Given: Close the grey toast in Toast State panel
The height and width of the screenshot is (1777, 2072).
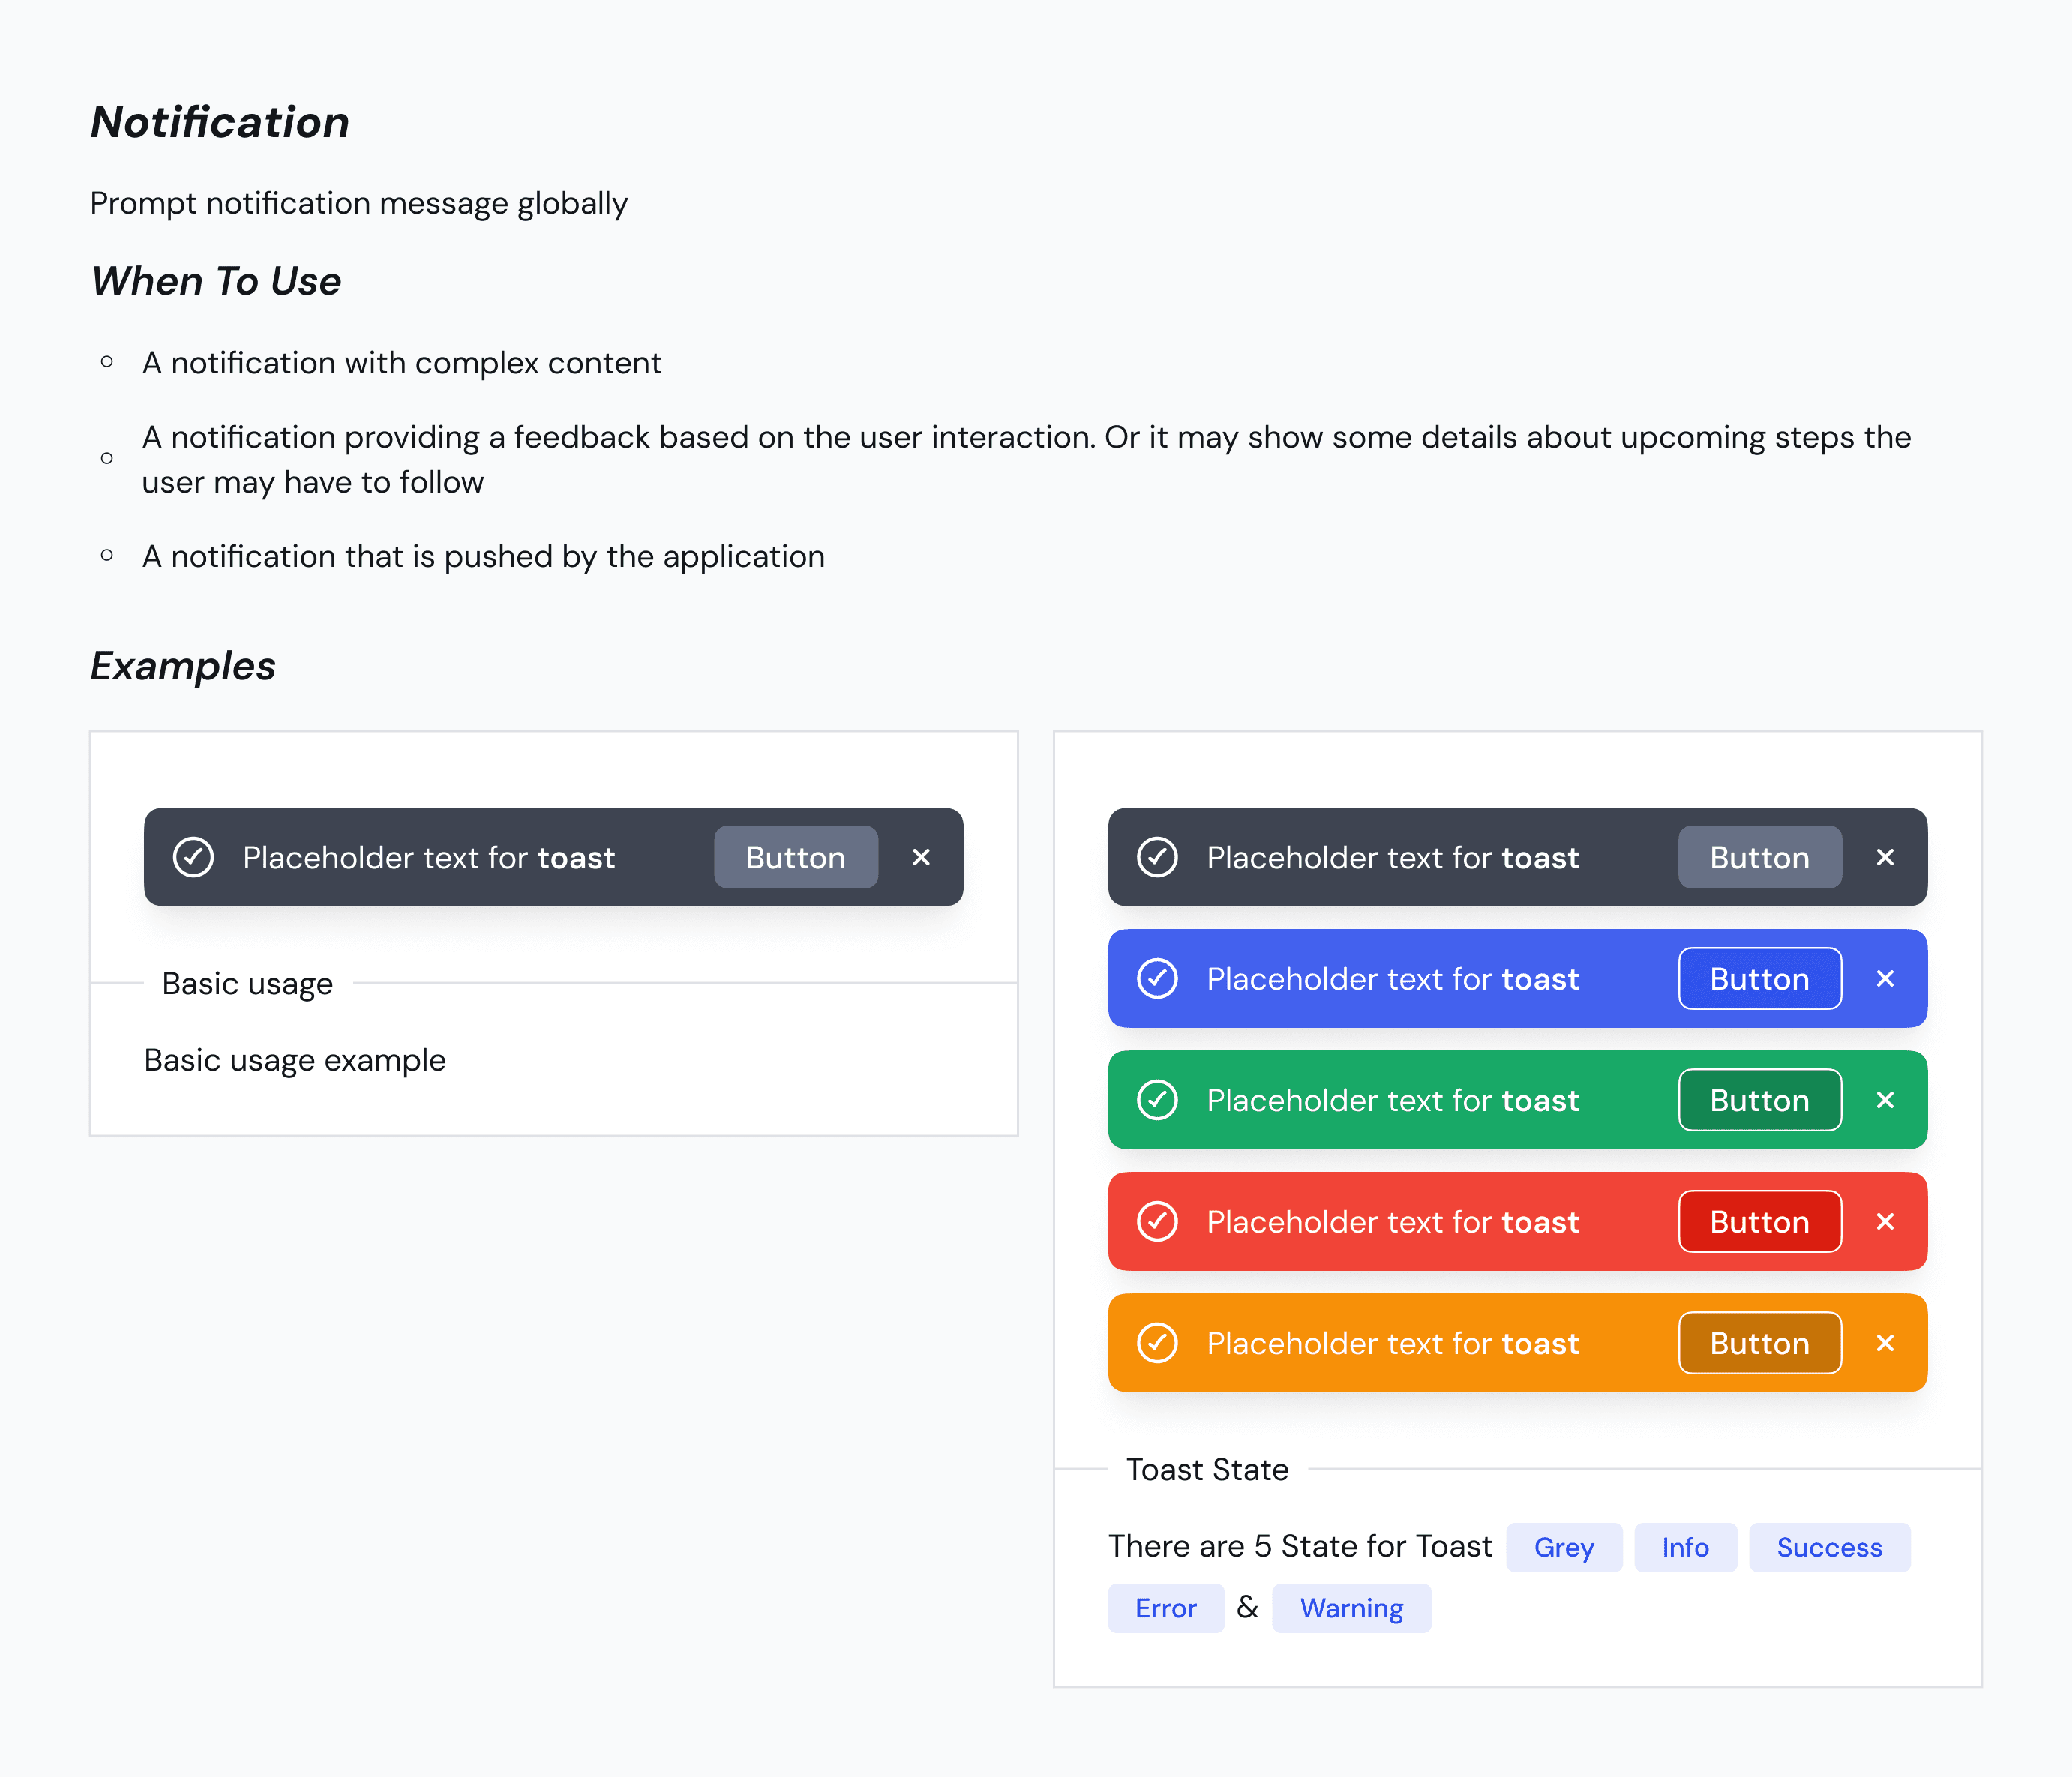Looking at the screenshot, I should tap(1885, 857).
